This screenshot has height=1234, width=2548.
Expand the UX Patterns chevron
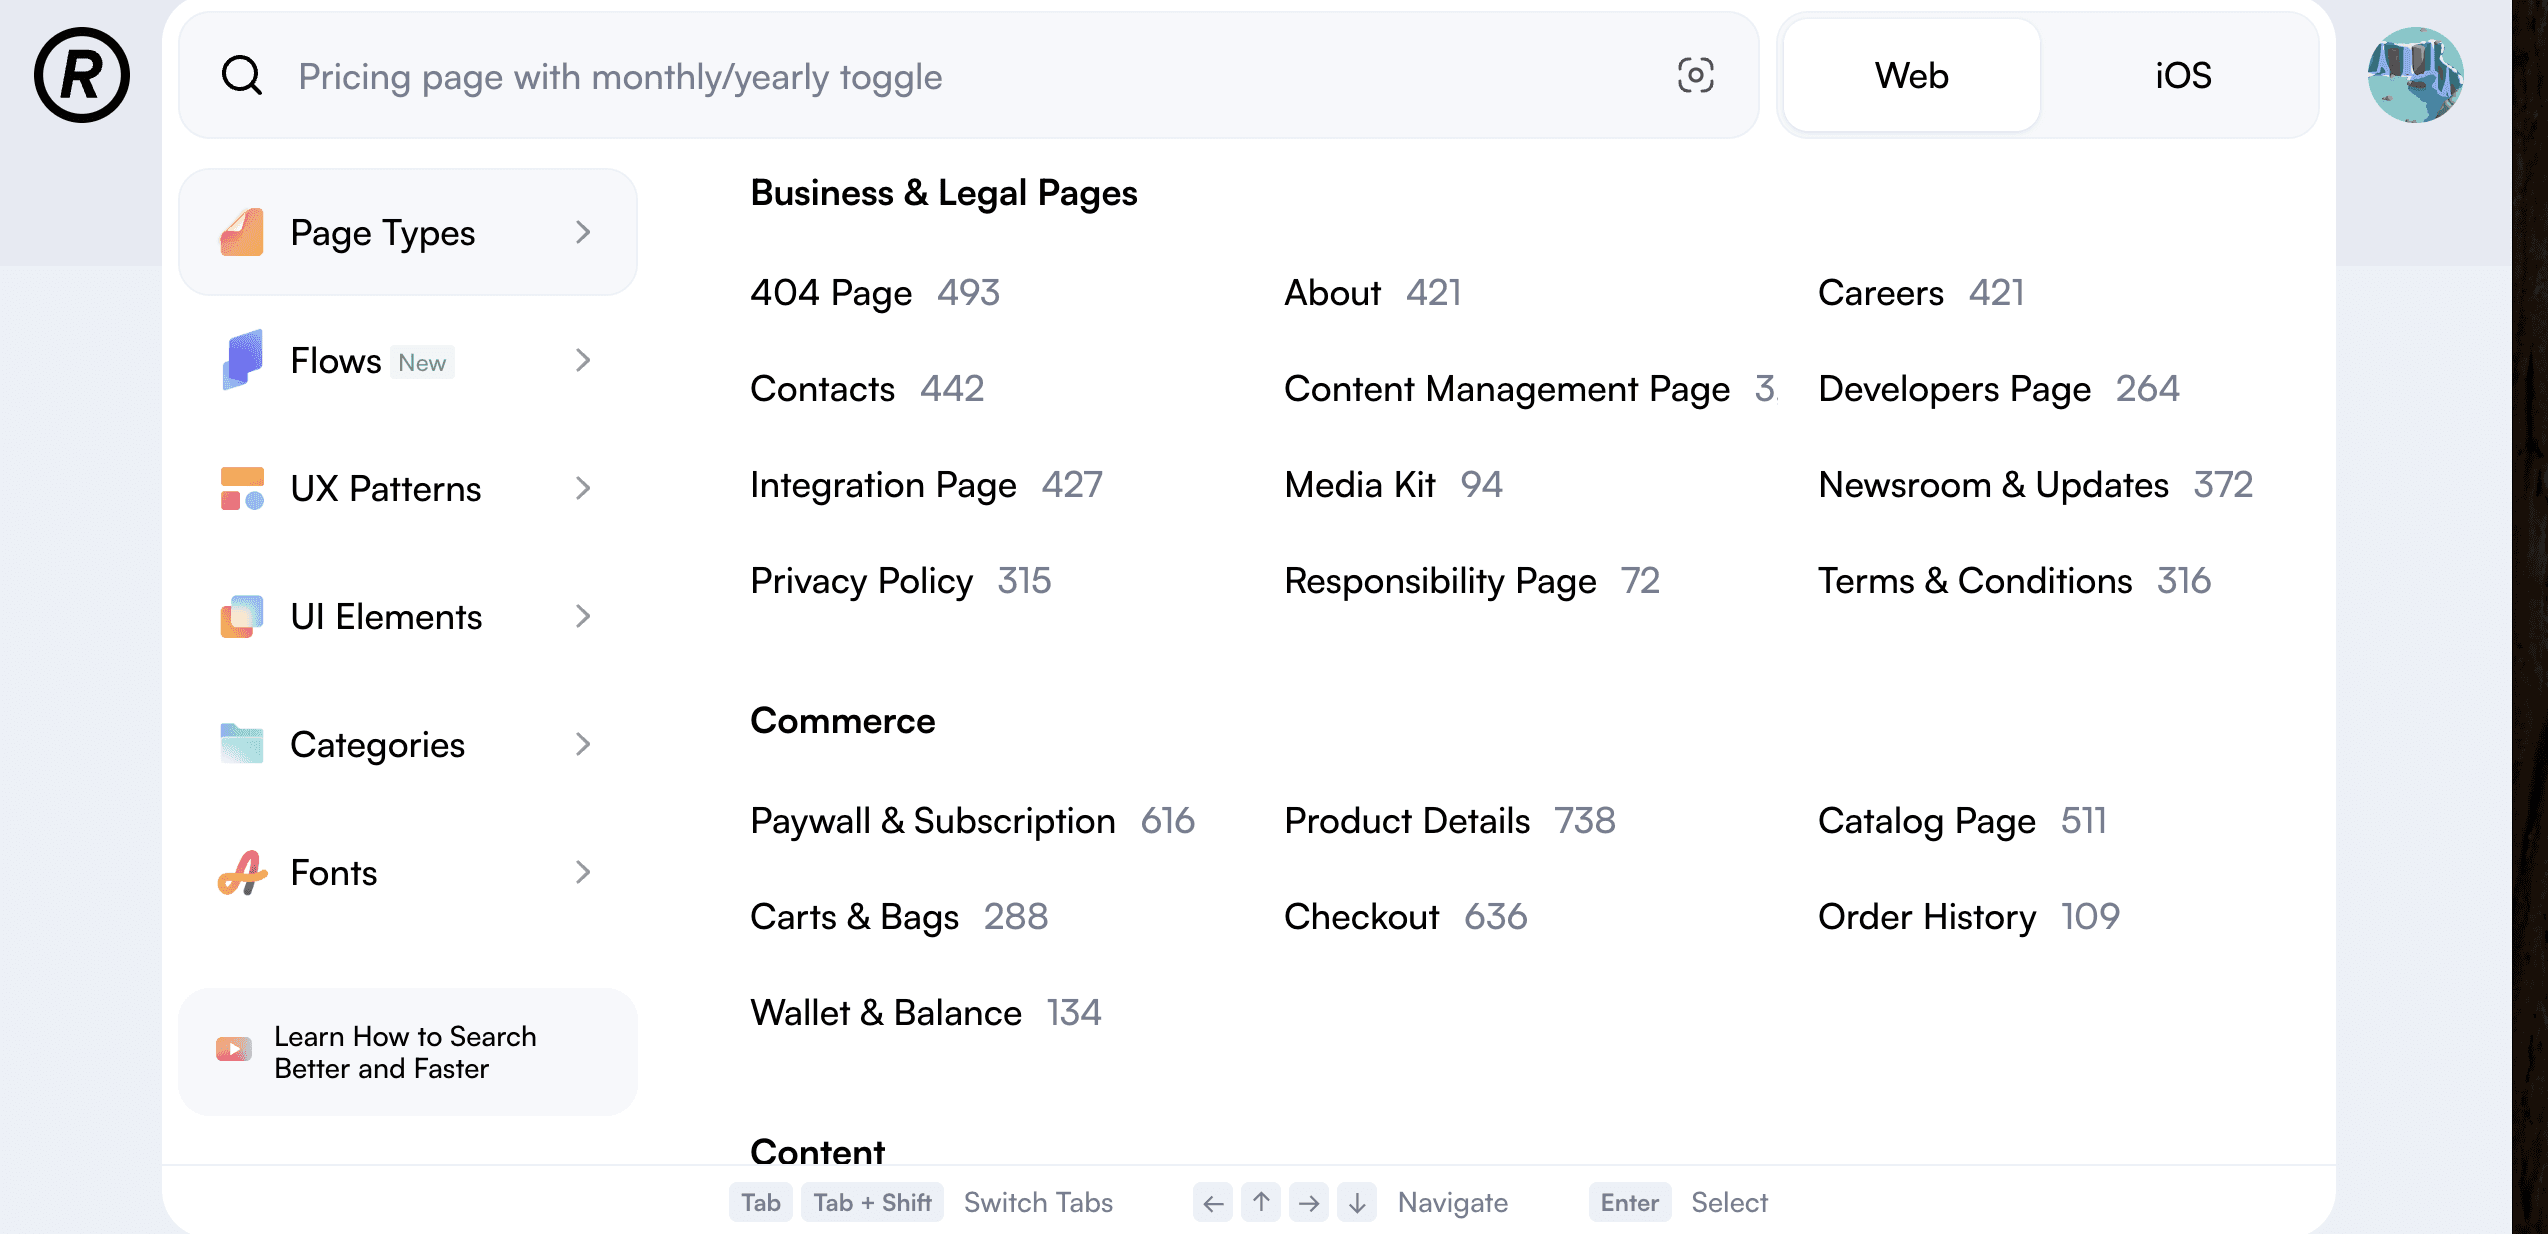pyautogui.click(x=583, y=488)
